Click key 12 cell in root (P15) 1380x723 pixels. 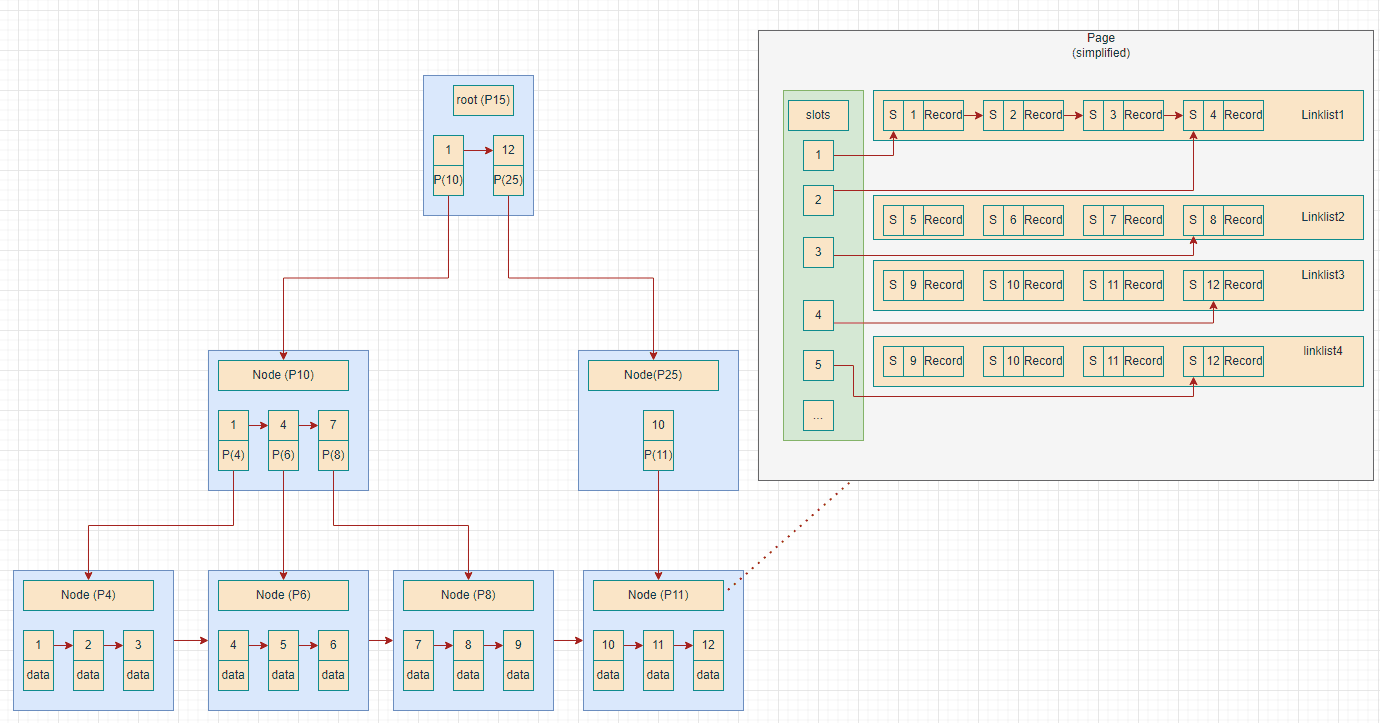click(508, 149)
